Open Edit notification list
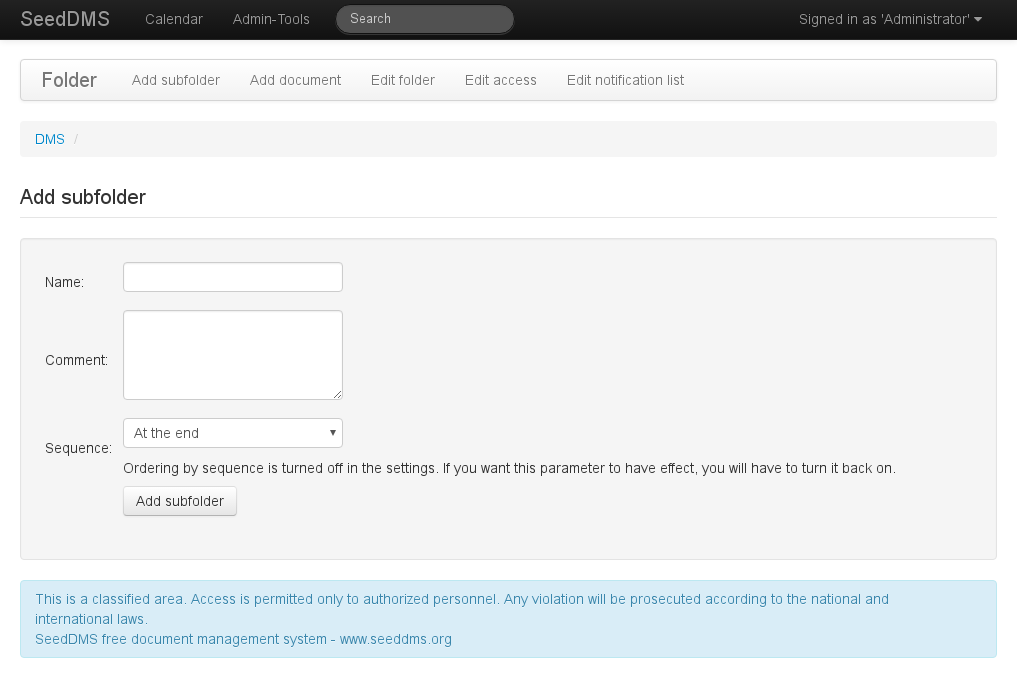The width and height of the screenshot is (1017, 673). point(625,80)
